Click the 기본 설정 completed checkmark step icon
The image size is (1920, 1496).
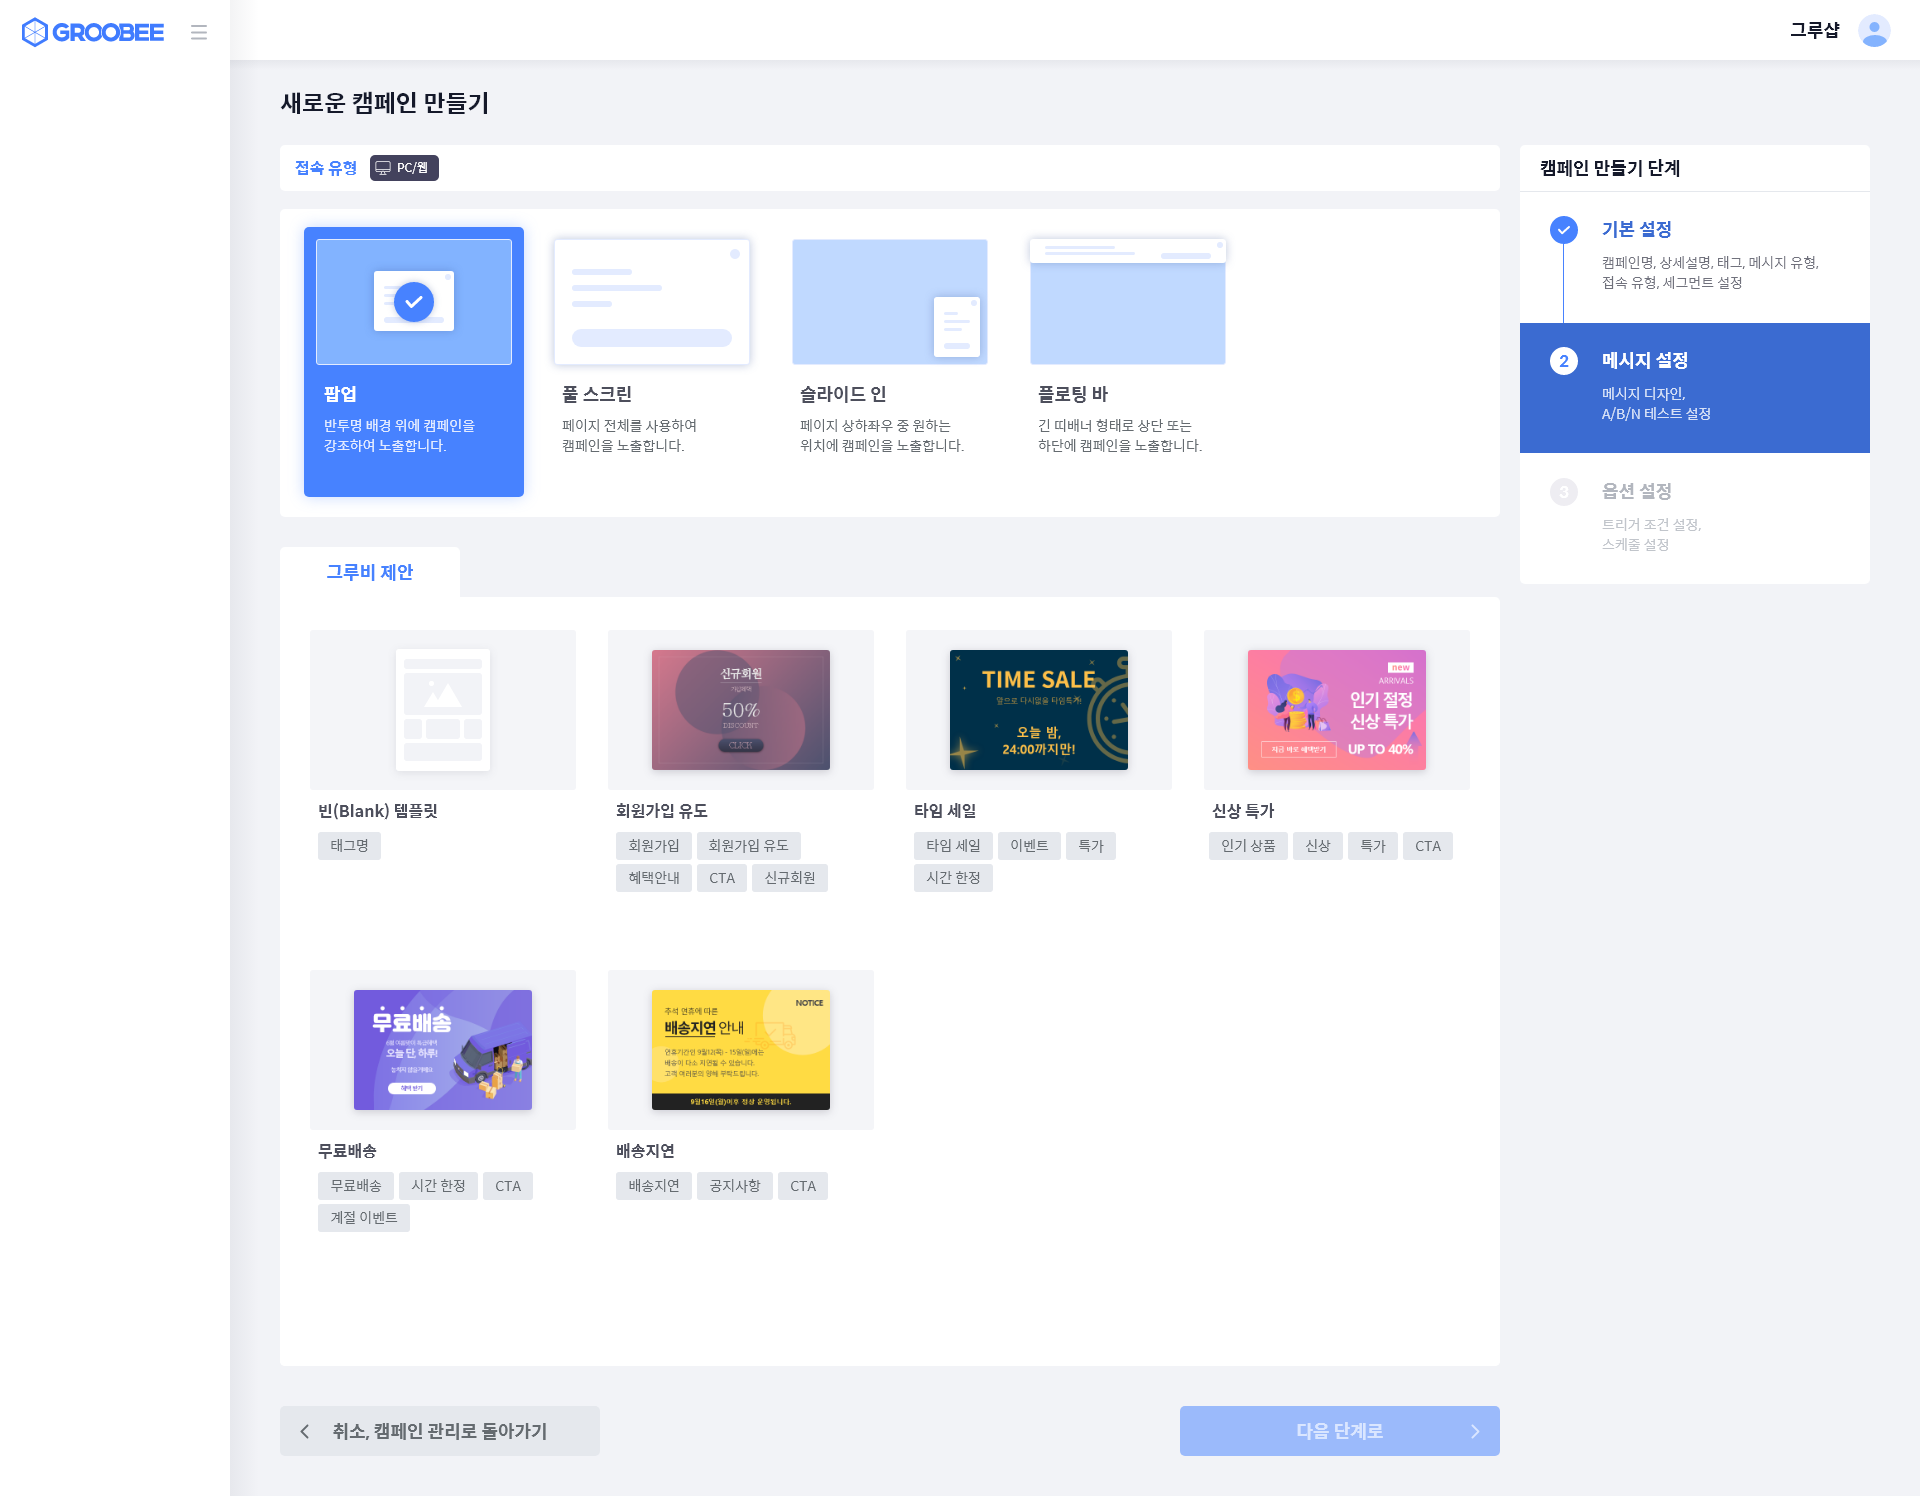pyautogui.click(x=1564, y=230)
